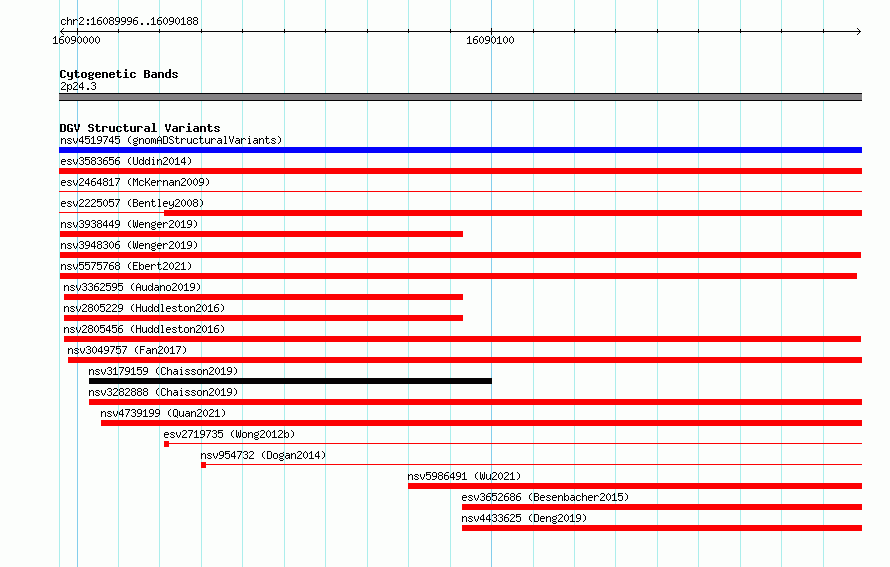Screen dimensions: 890x567
Task: Open nsv954732 (Dogan2014) label
Action: click(x=263, y=455)
